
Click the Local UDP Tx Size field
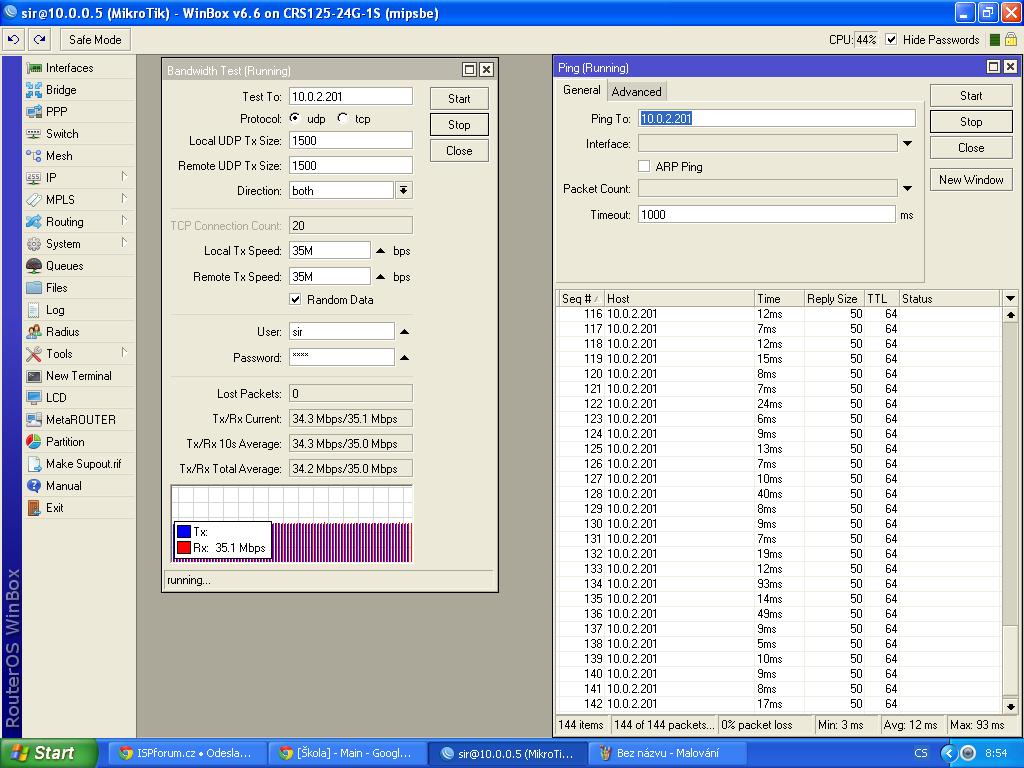click(351, 140)
